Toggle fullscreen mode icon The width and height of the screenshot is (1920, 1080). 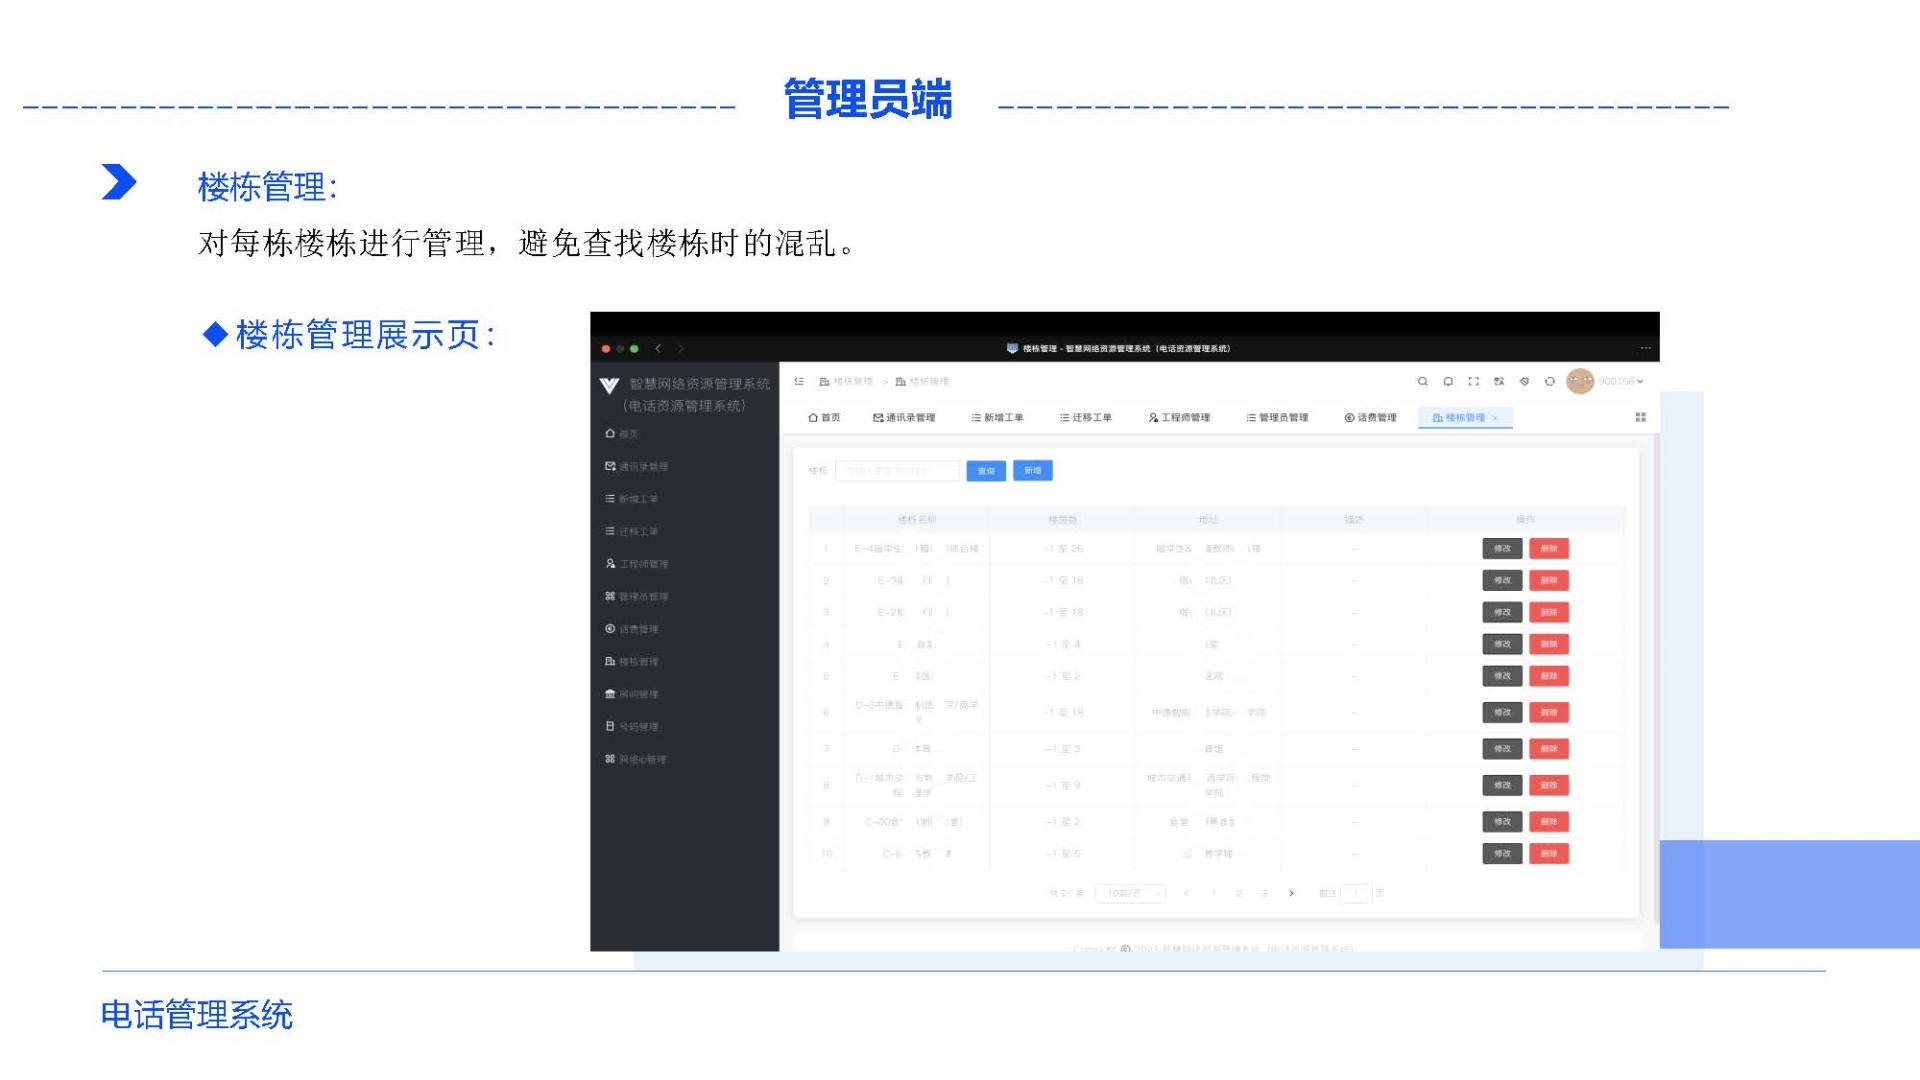click(x=1473, y=381)
